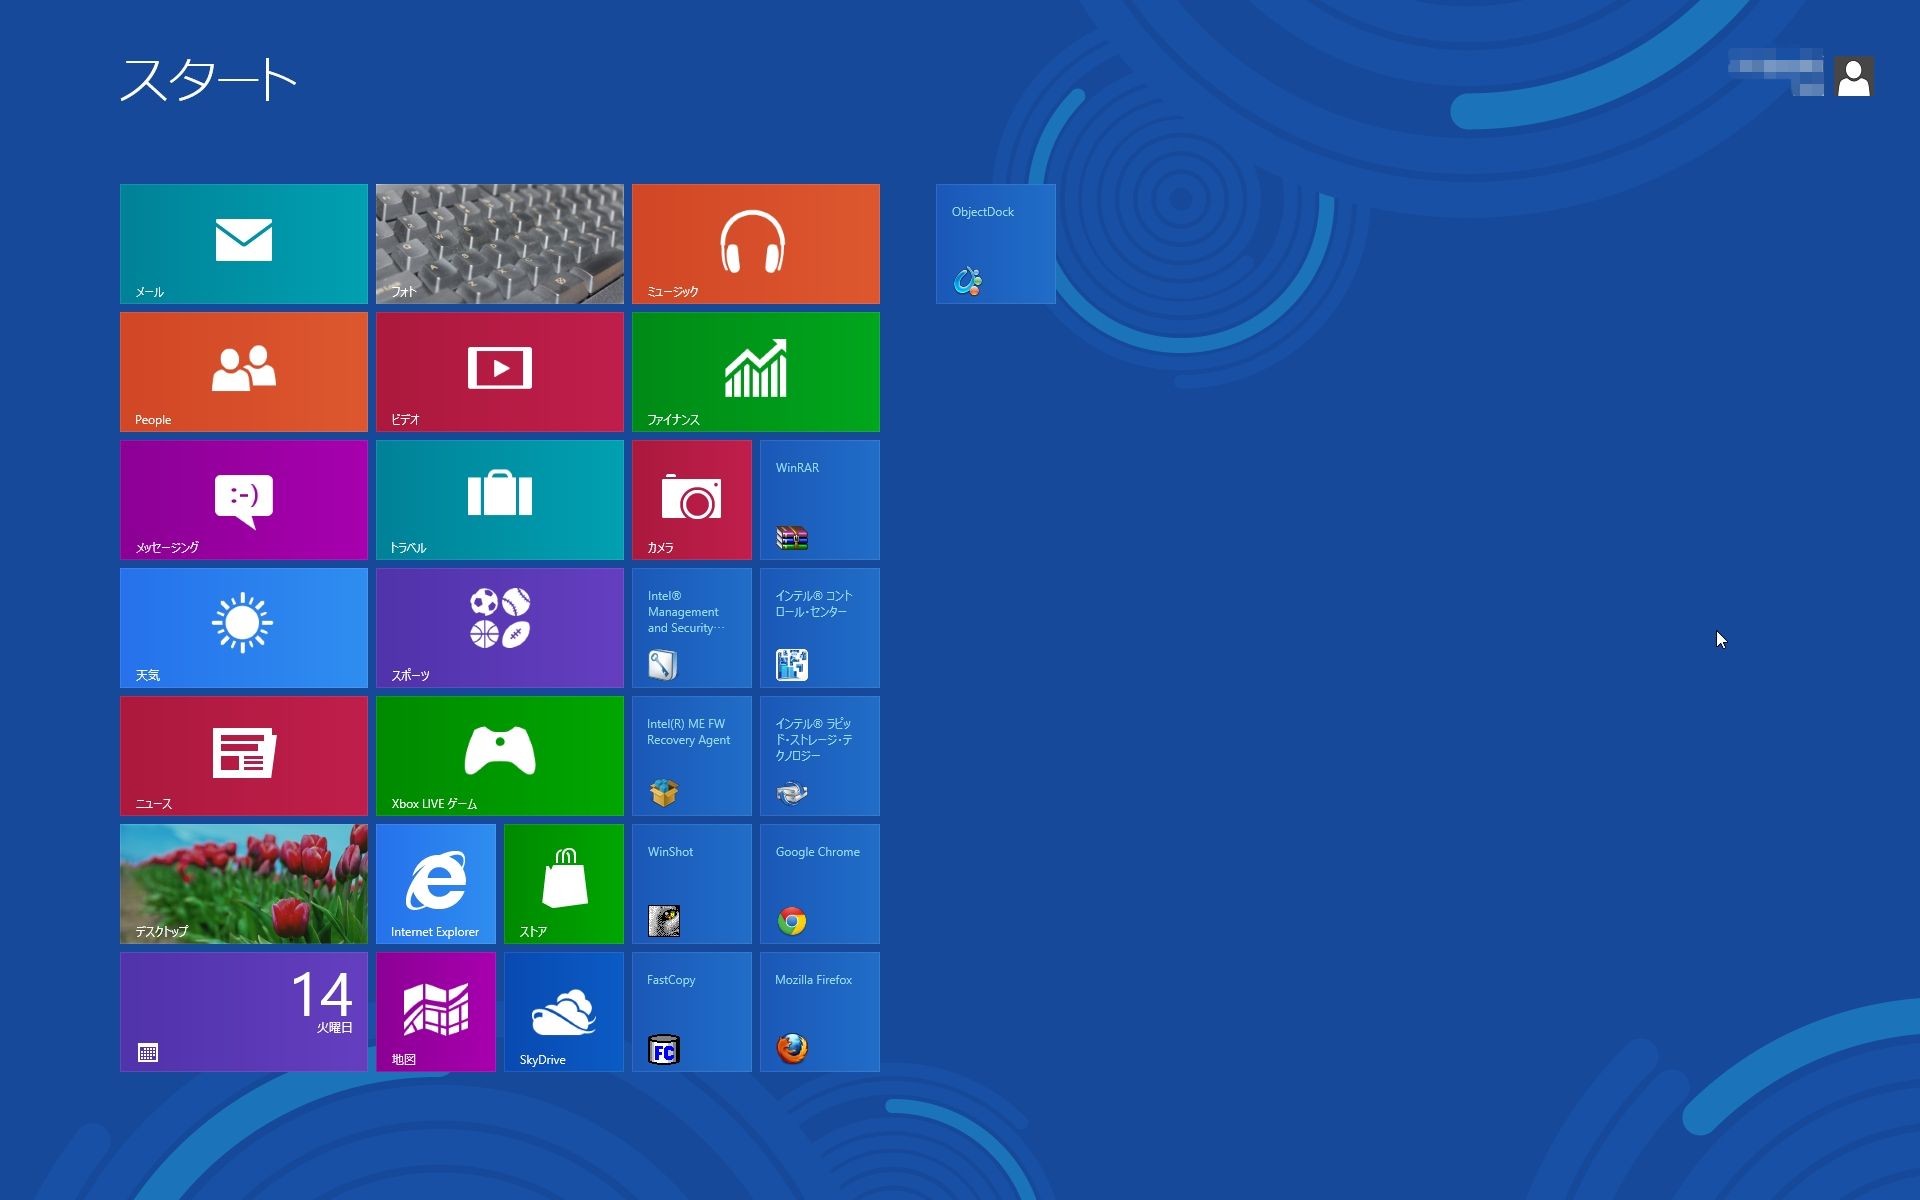
Task: Open the calendar tile showing 14
Action: pos(243,1011)
